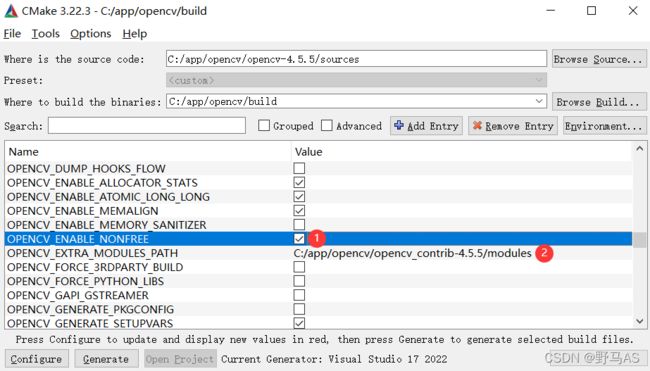Close the CMake window
The image size is (650, 371).
click(633, 11)
